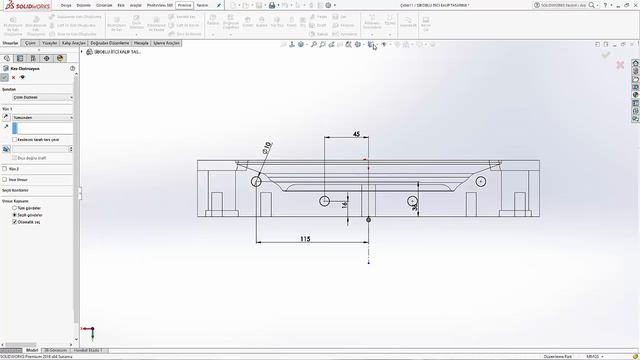Confirm Kes-Ekstrüzyon with the green check button
This screenshot has height=360, width=640.
tap(4, 77)
